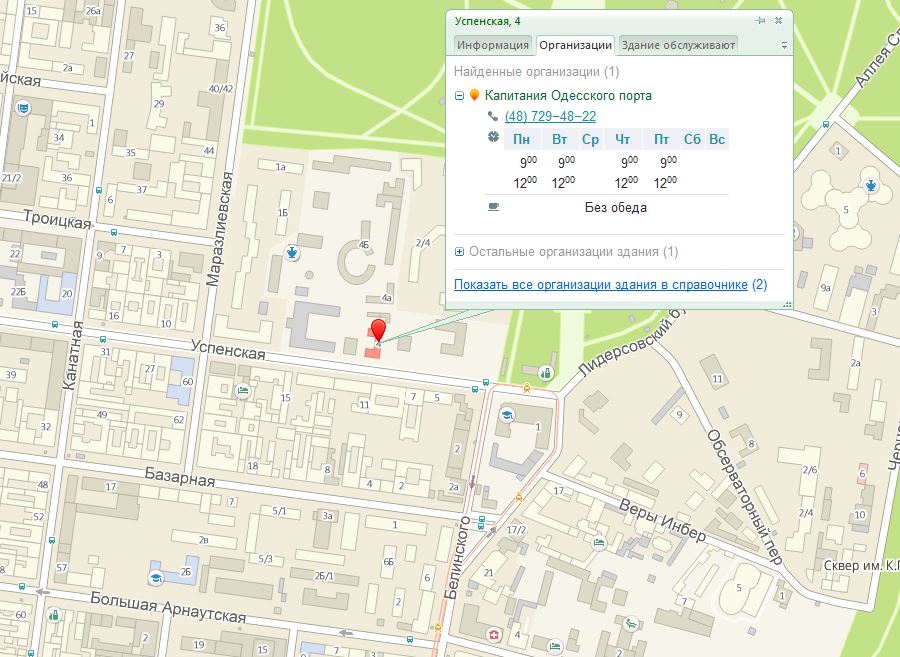Image resolution: width=900 pixels, height=657 pixels.
Task: Collapse the Капитания Одесского порта entry
Action: 459,96
